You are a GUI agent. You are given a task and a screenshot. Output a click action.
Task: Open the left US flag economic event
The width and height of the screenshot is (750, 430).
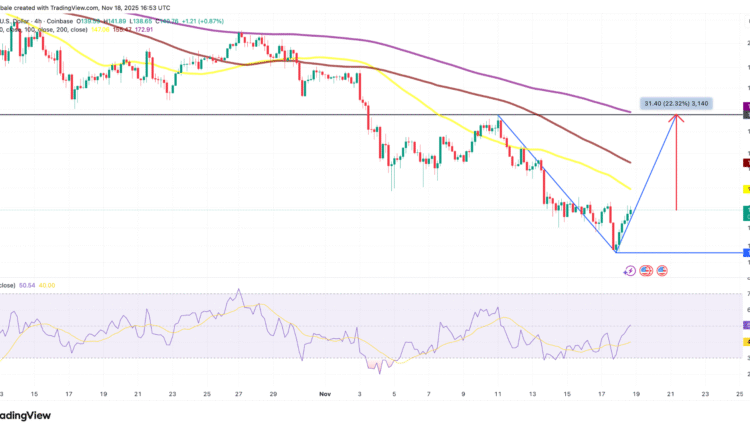[x=646, y=270]
